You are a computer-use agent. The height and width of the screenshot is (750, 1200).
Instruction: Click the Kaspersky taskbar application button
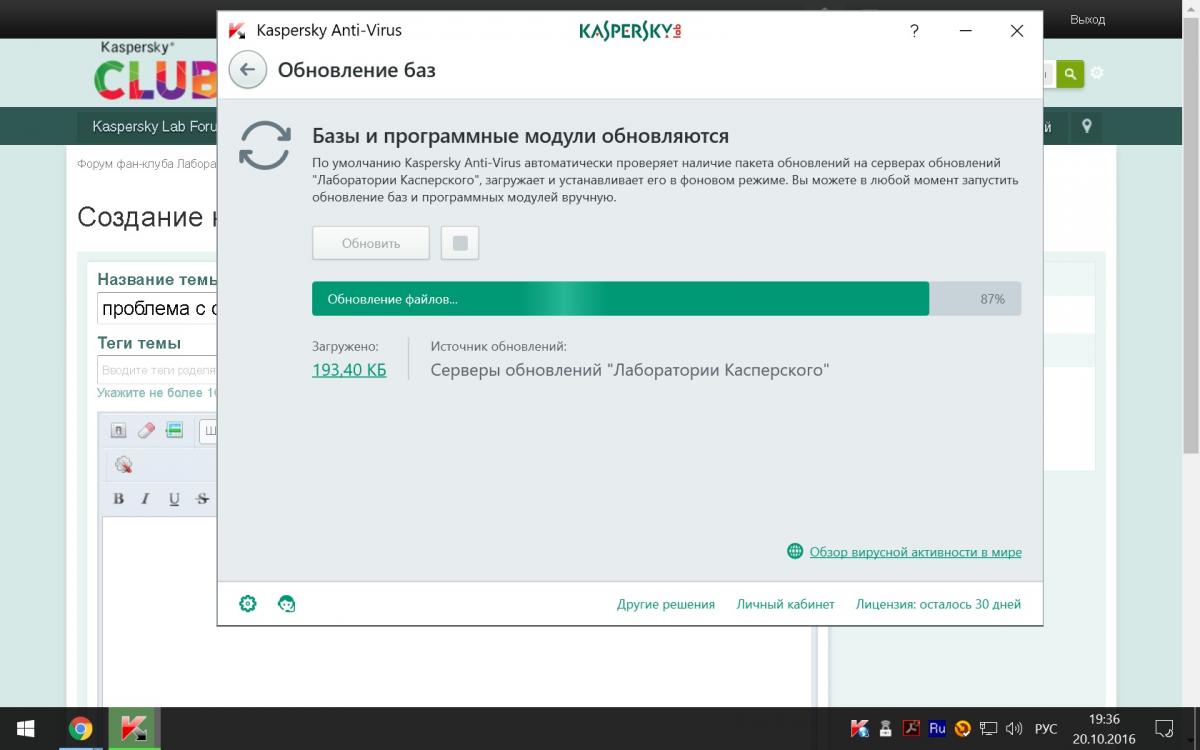[134, 729]
